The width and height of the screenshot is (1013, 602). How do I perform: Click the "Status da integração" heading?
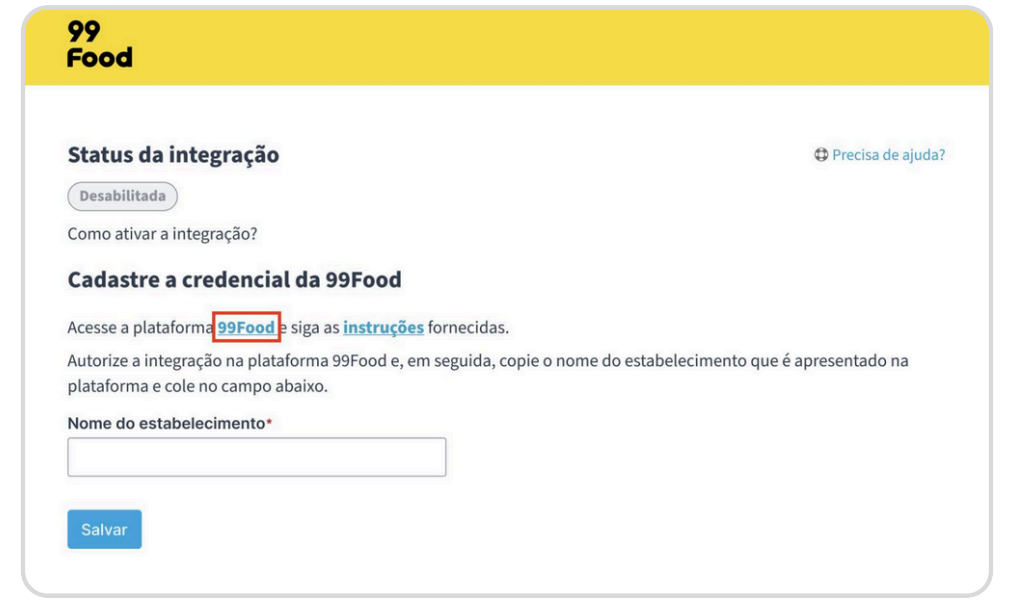pyautogui.click(x=173, y=155)
